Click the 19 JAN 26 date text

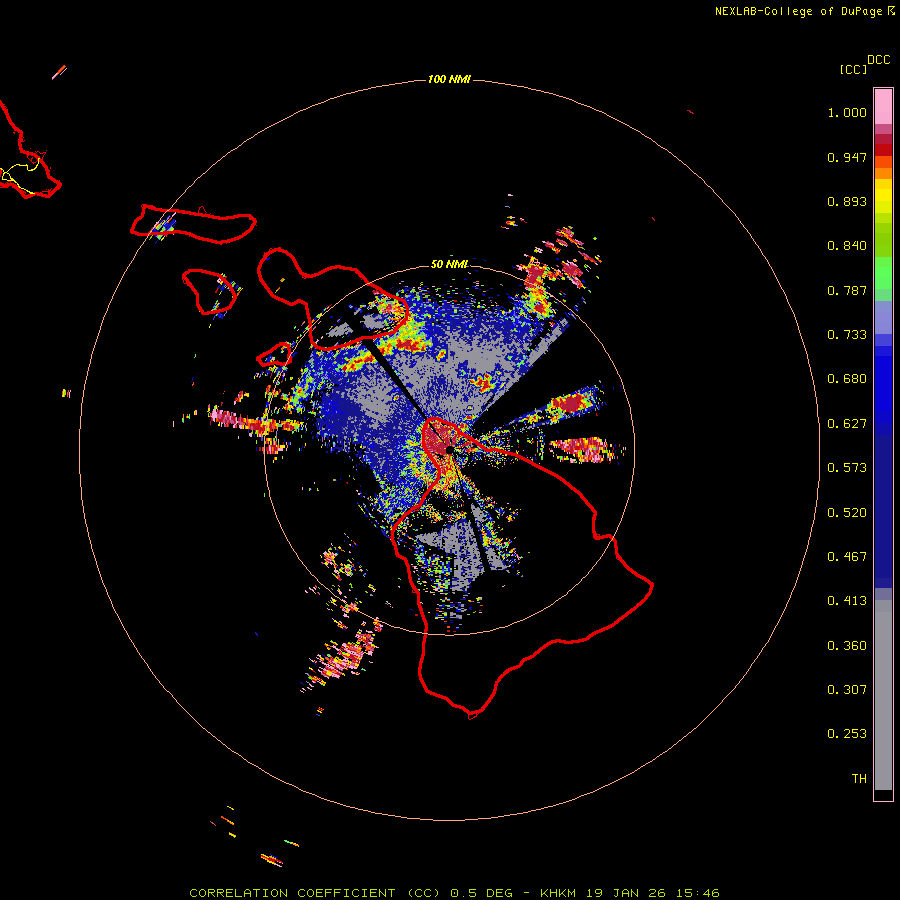click(624, 893)
